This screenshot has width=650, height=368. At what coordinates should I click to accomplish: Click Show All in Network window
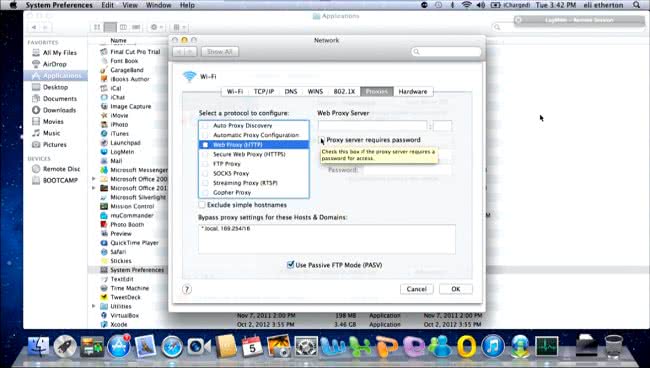pyautogui.click(x=220, y=52)
